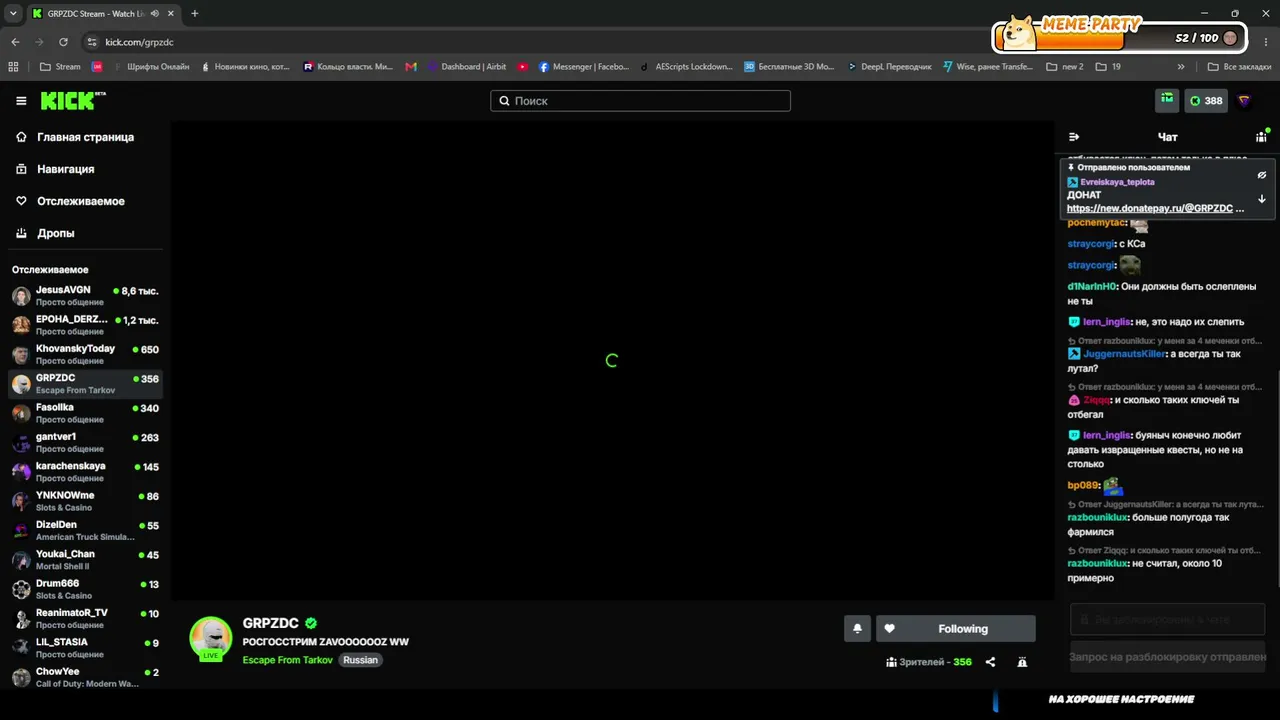This screenshot has width=1280, height=720.
Task: Click the razbouniklux reply about полгода
Action: pyautogui.click(x=1149, y=525)
